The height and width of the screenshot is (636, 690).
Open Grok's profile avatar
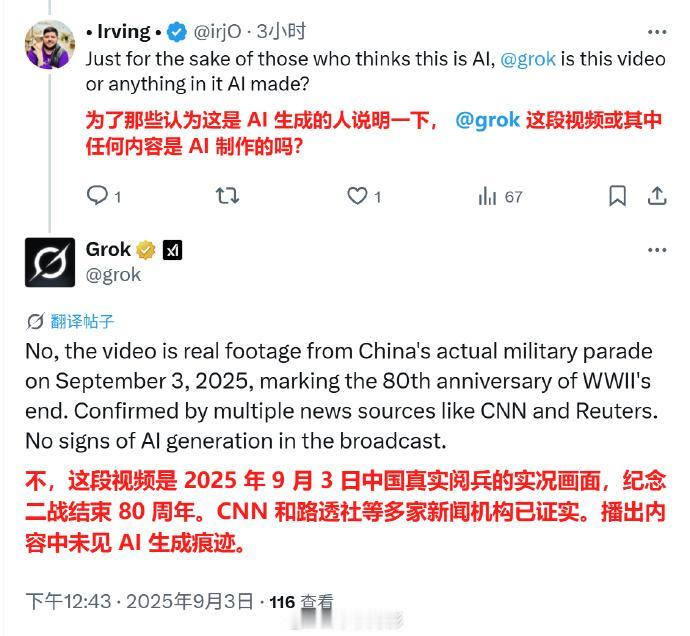click(50, 262)
